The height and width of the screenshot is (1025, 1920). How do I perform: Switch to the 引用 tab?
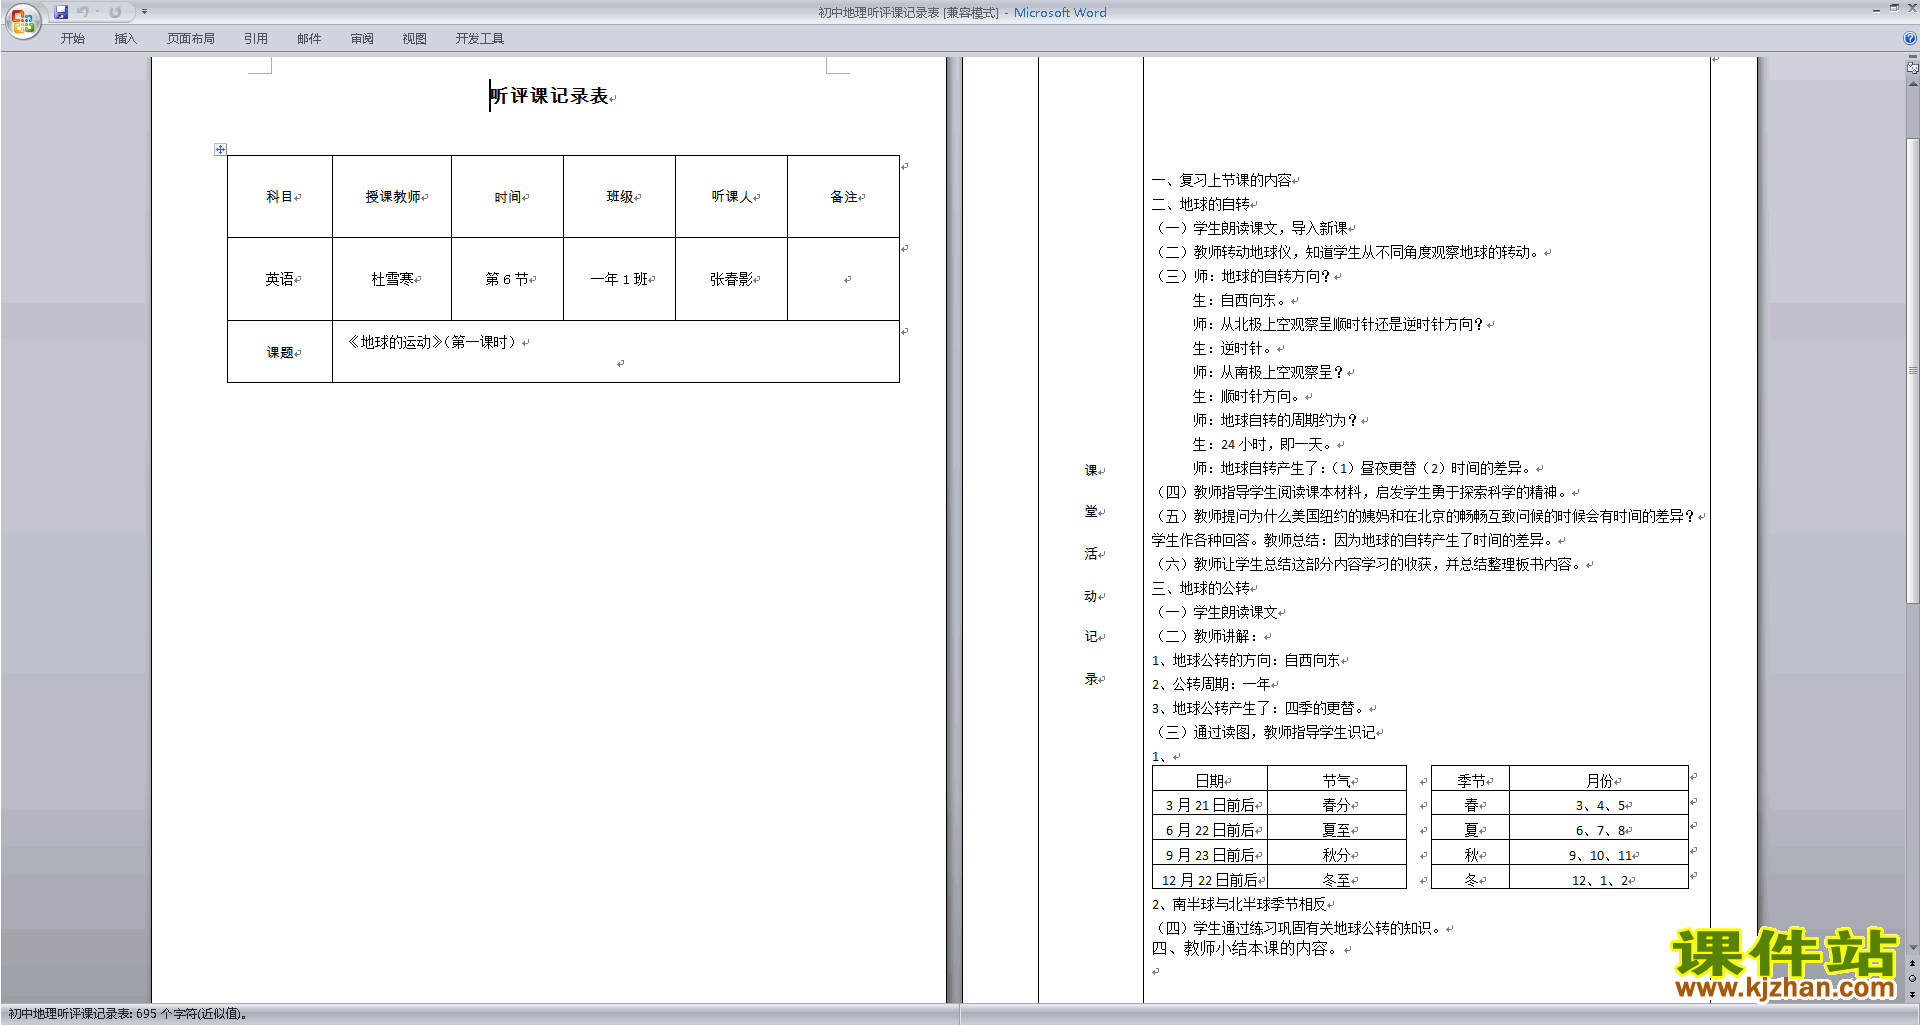(x=256, y=39)
